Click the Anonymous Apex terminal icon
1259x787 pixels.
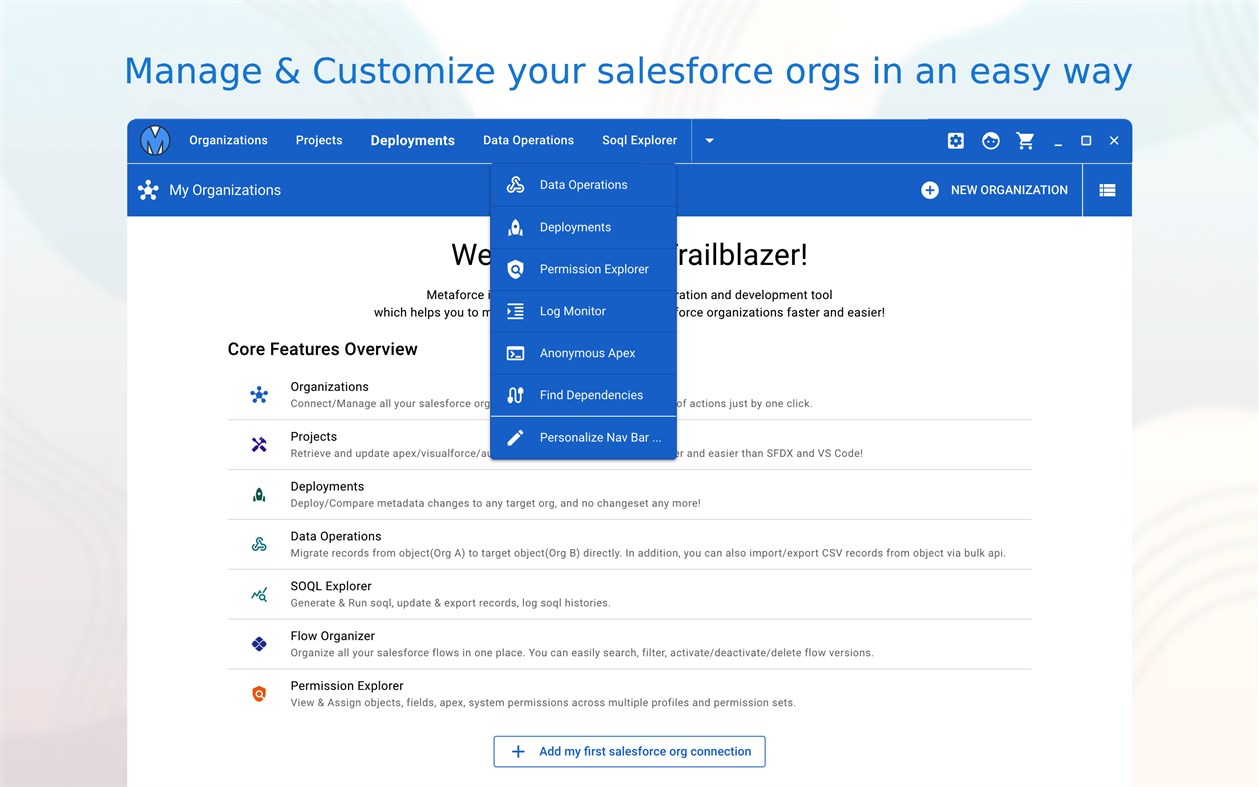coord(516,353)
